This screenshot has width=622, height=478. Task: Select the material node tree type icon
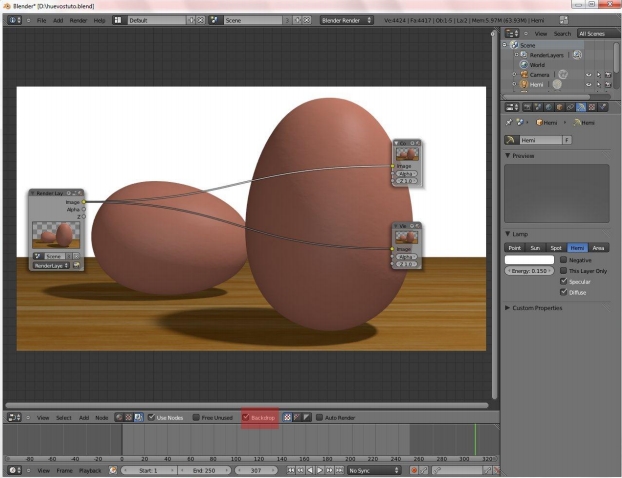pyautogui.click(x=119, y=417)
